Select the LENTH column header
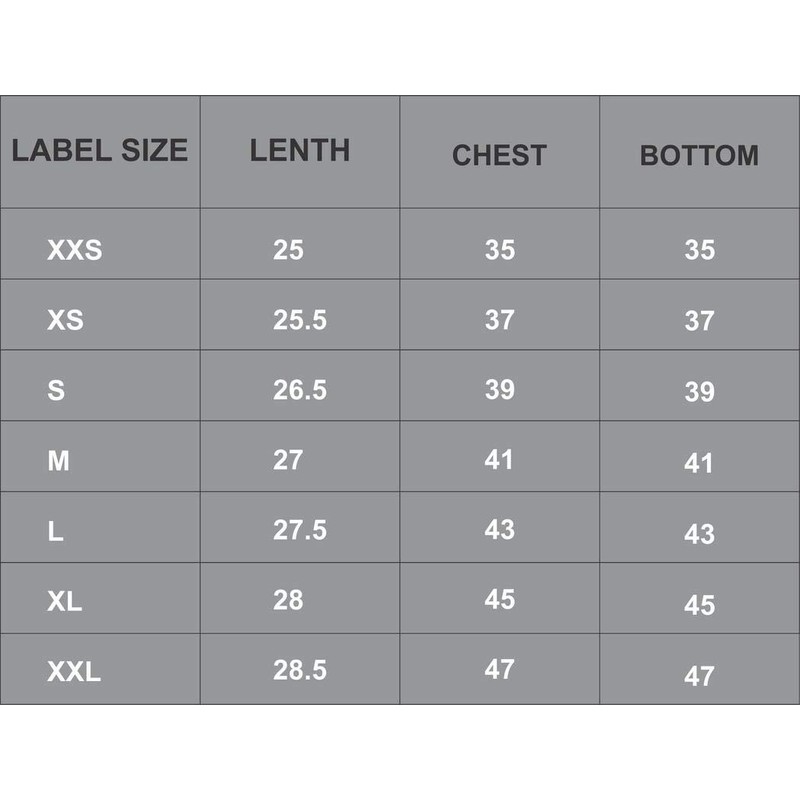The width and height of the screenshot is (800, 800). tap(300, 151)
